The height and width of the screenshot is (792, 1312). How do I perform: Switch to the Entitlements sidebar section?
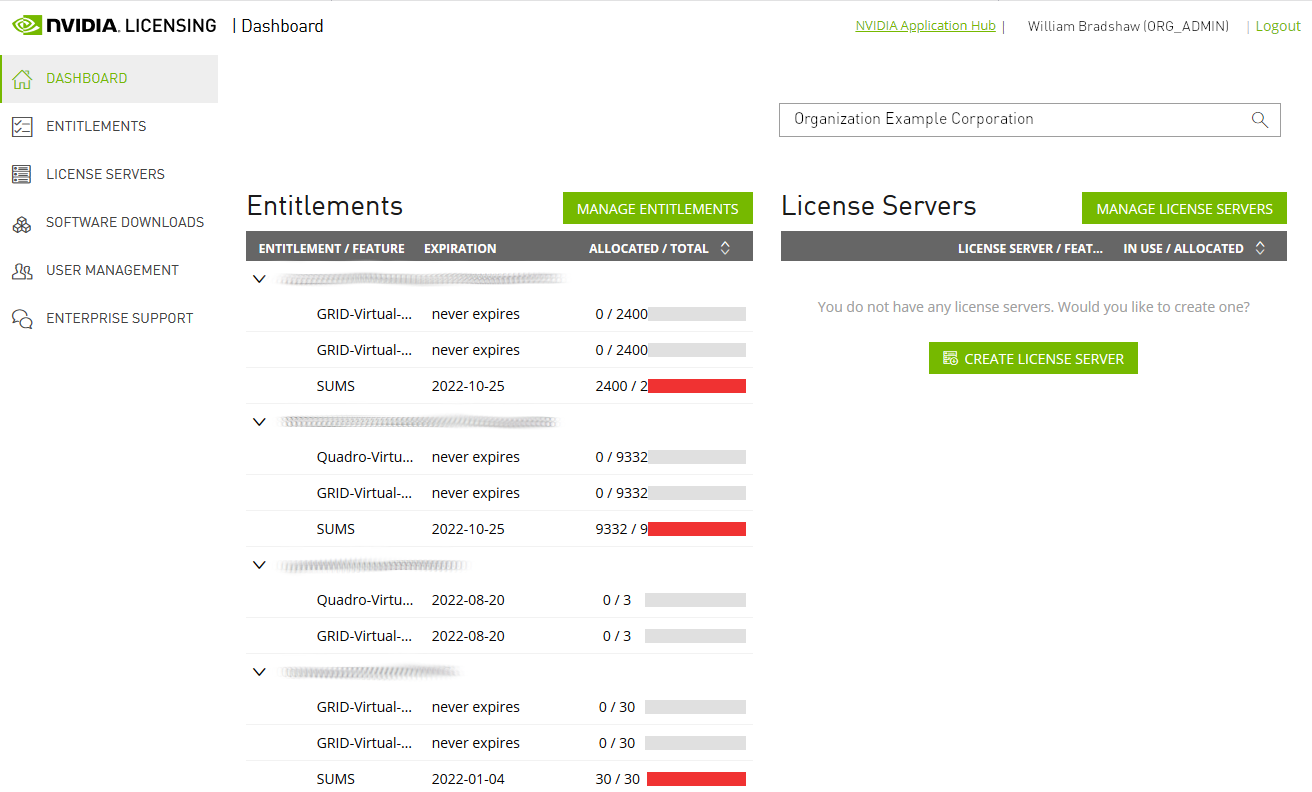(x=95, y=126)
